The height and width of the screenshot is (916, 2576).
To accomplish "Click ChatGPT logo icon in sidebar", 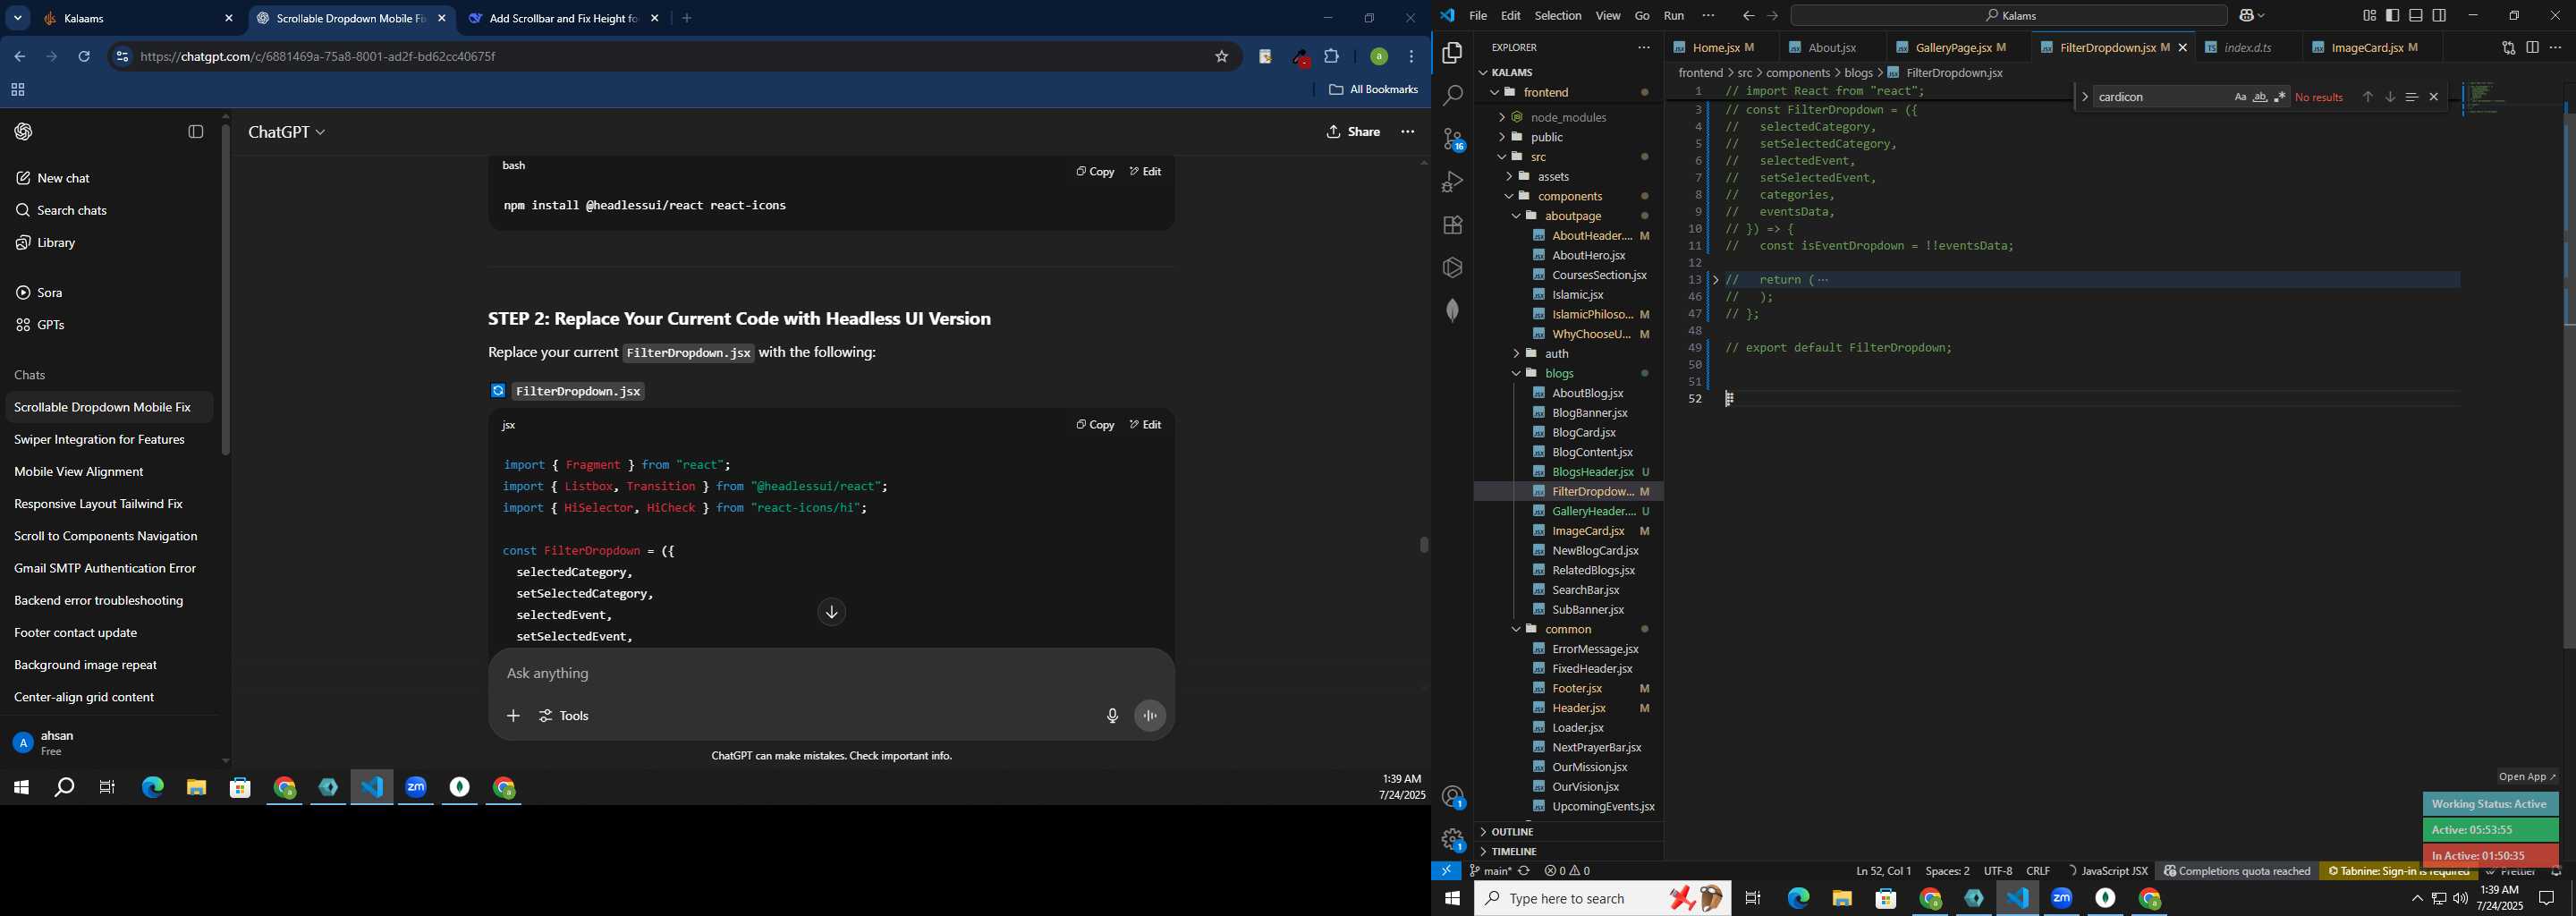I will [x=24, y=132].
